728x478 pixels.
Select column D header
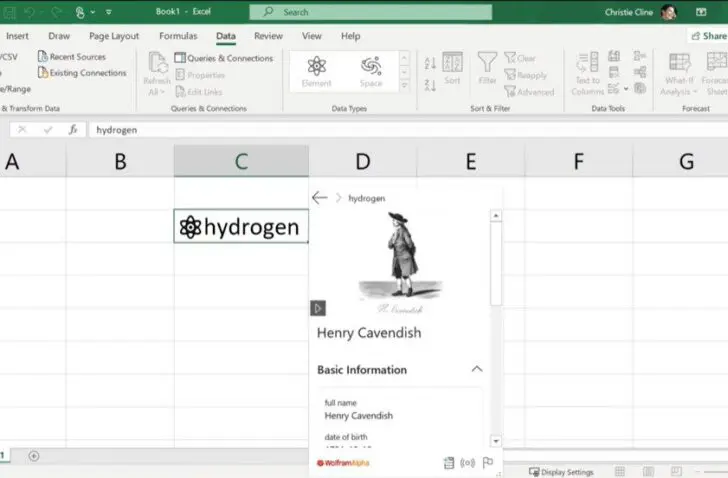pyautogui.click(x=363, y=161)
